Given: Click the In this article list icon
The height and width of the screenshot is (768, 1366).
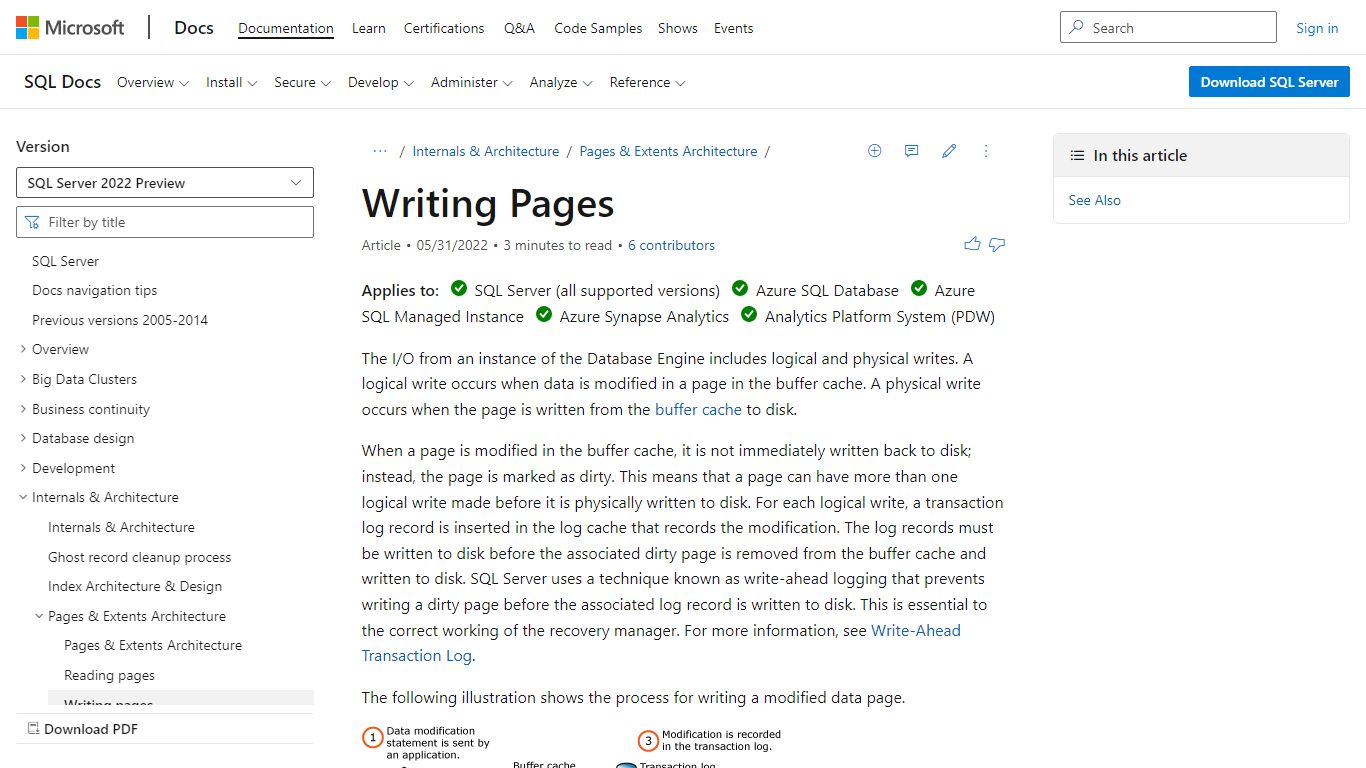Looking at the screenshot, I should (x=1077, y=156).
